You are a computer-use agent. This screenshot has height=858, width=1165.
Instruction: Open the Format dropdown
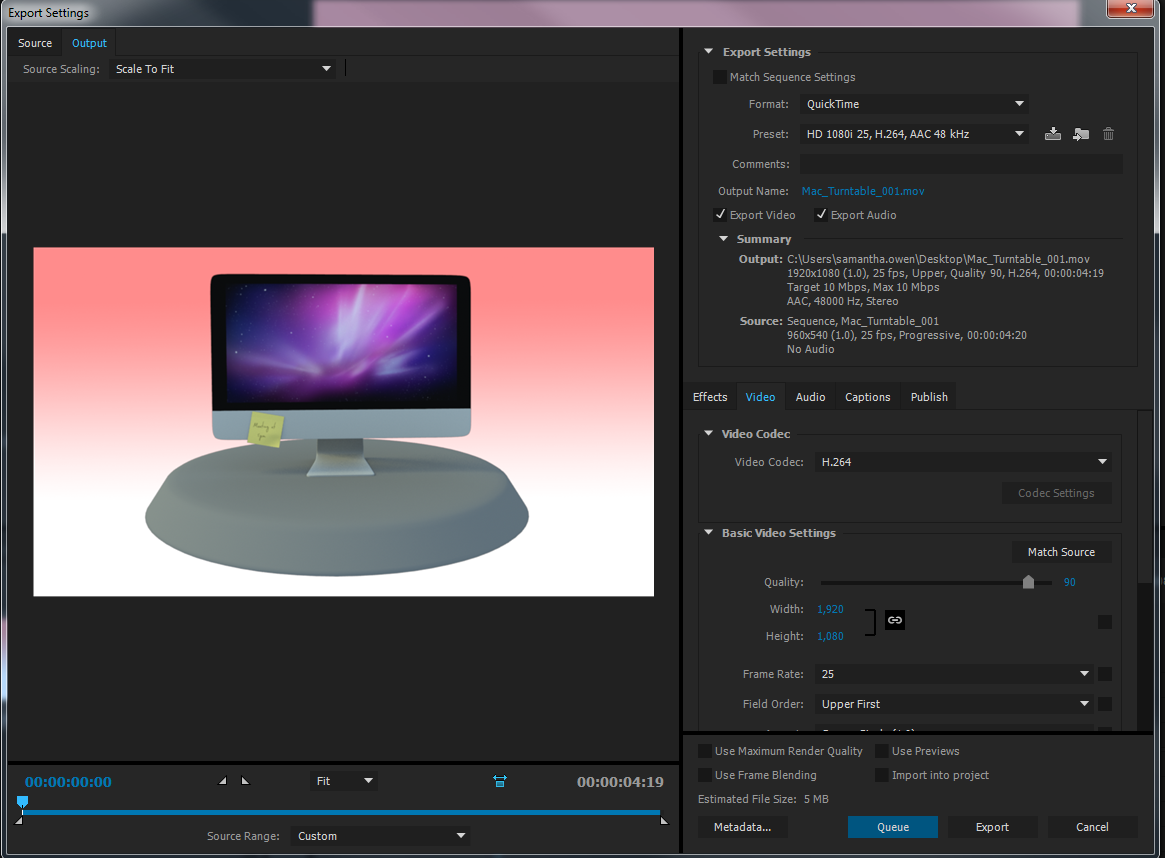pos(913,103)
